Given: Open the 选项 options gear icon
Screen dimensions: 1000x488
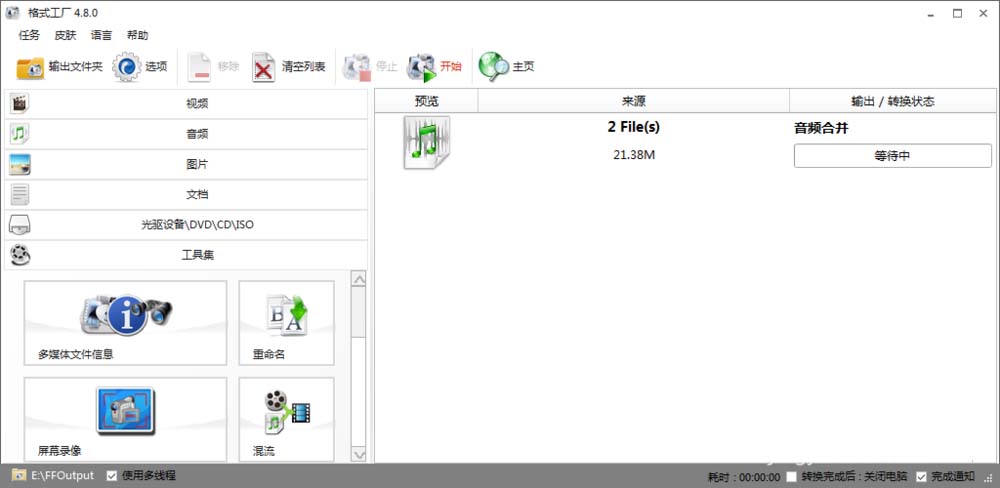Looking at the screenshot, I should click(126, 66).
